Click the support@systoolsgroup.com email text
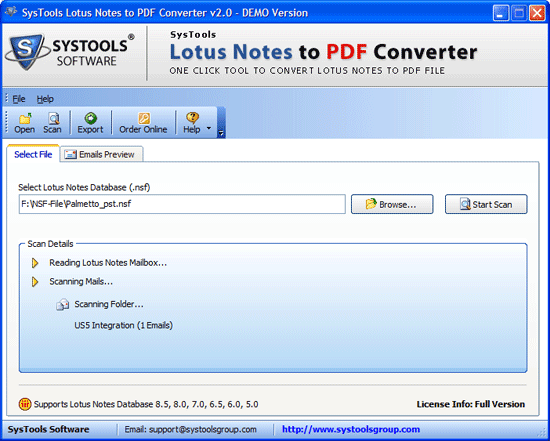Viewport: 550px width, 441px height. click(x=190, y=429)
